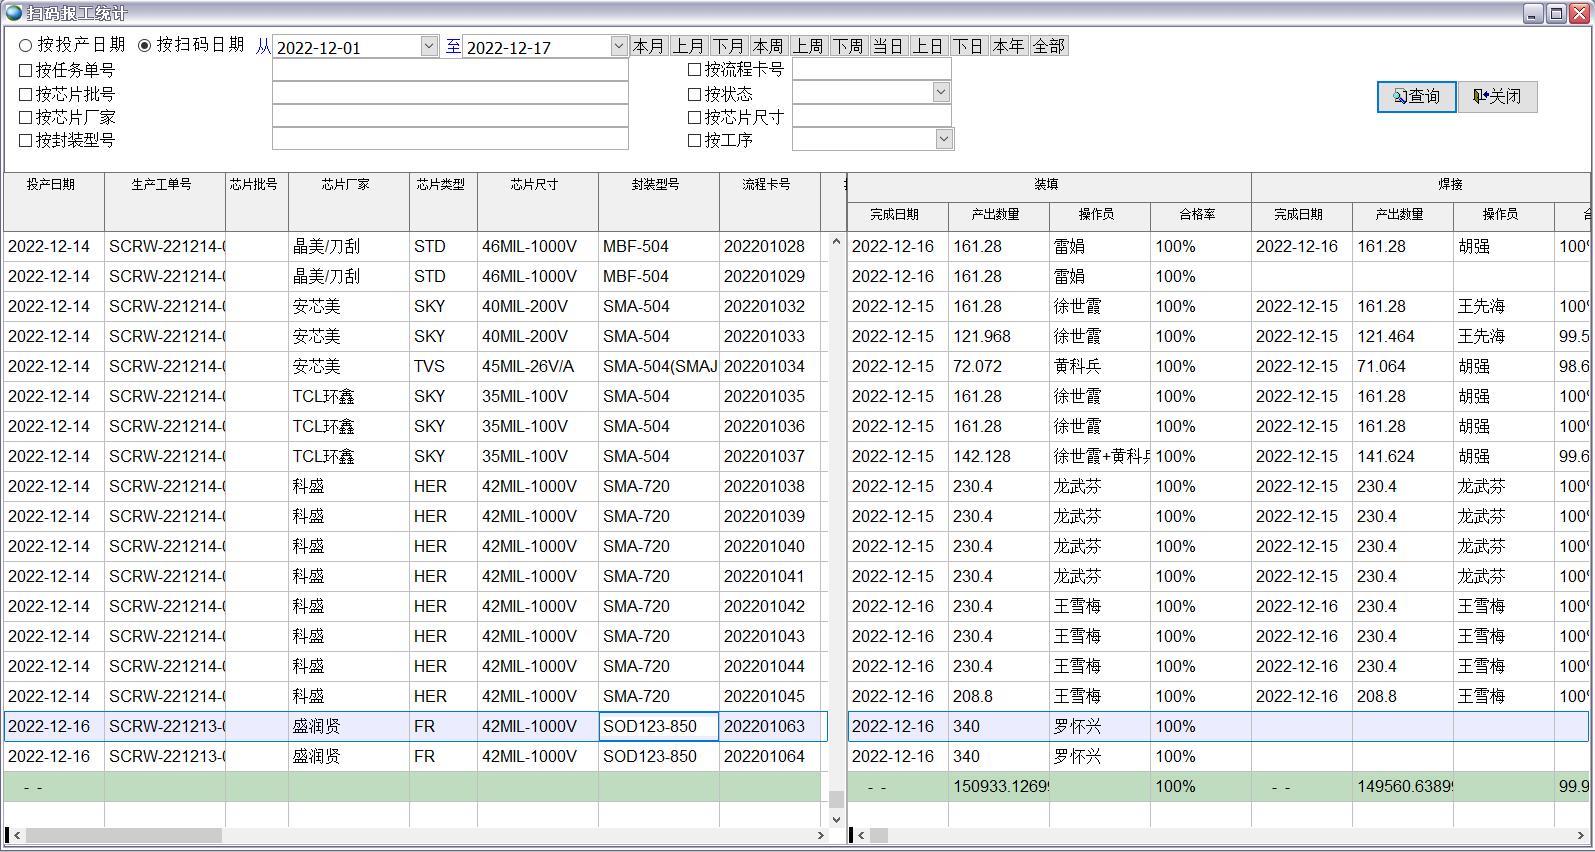1595x852 pixels.
Task: Choose the 本月 quick date range
Action: (649, 47)
